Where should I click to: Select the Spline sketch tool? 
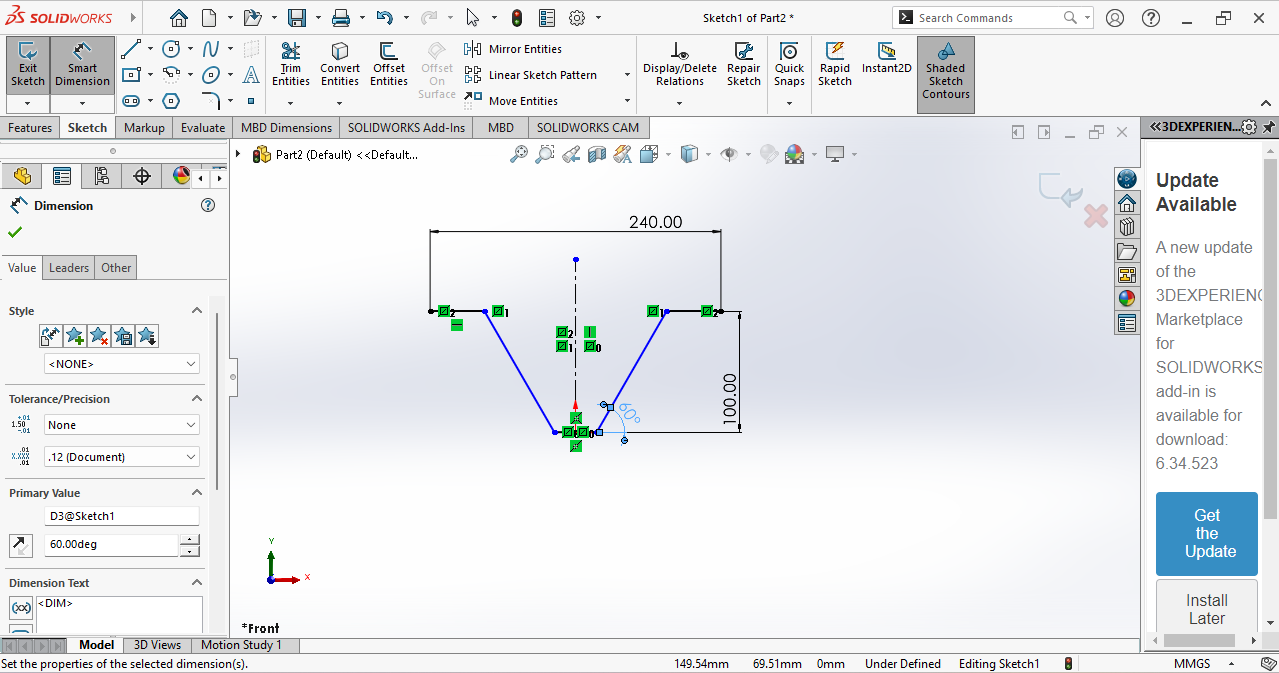211,49
